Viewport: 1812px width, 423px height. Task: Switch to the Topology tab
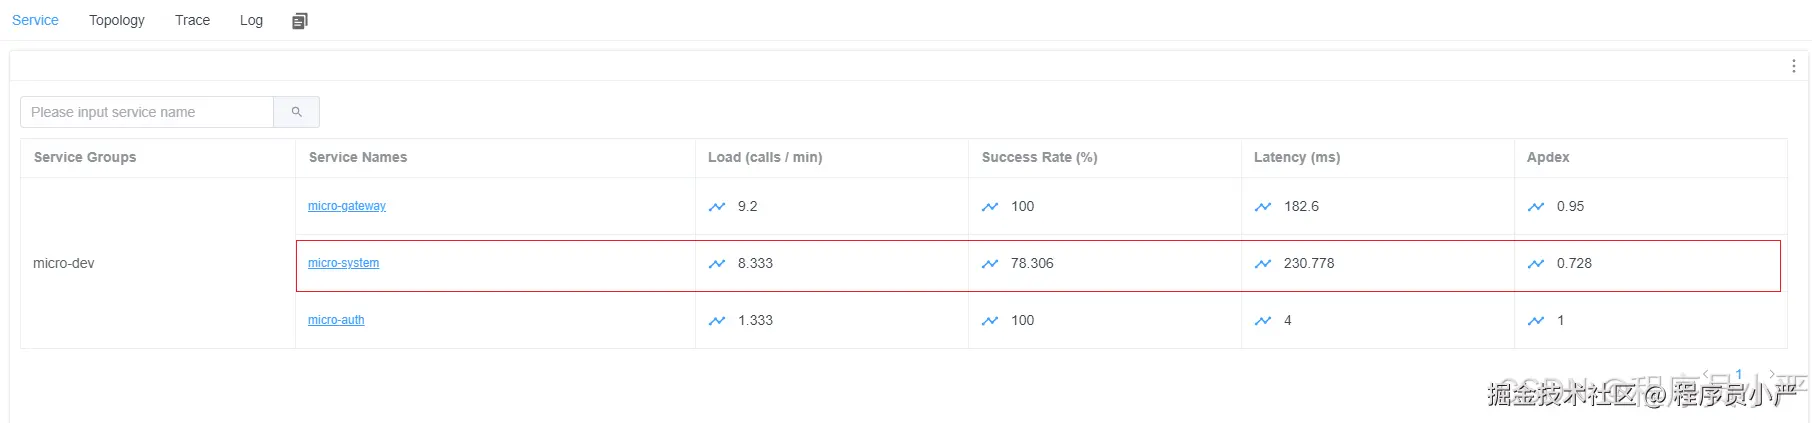[x=116, y=20]
